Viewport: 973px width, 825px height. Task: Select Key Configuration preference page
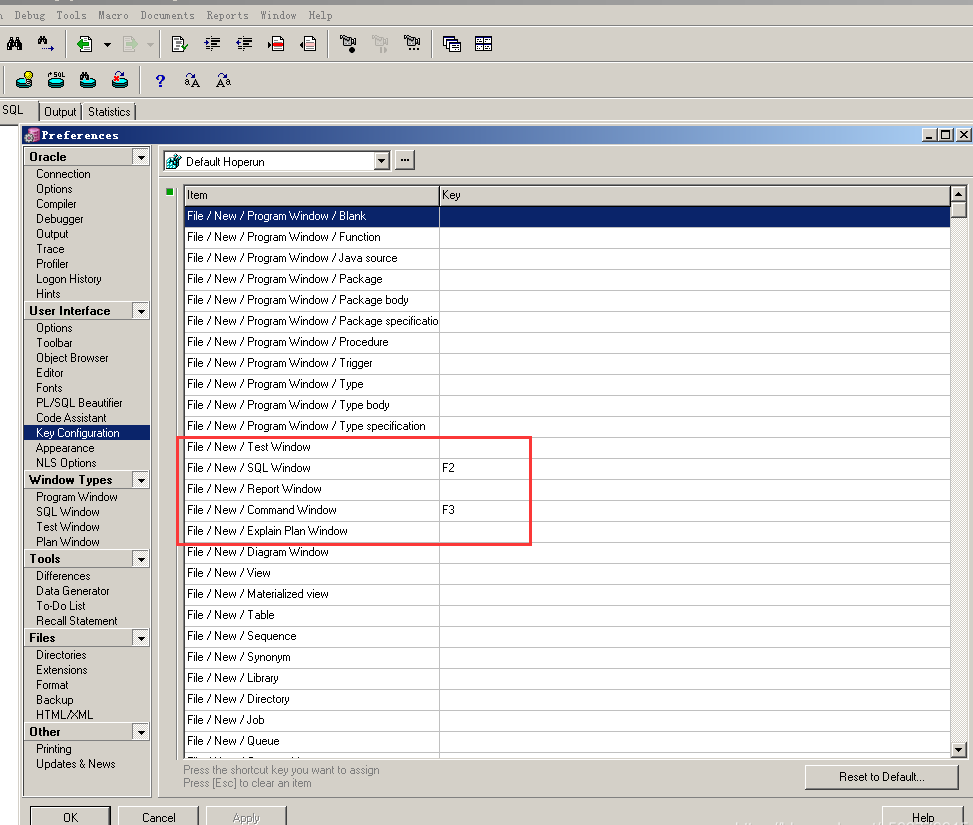[87, 433]
